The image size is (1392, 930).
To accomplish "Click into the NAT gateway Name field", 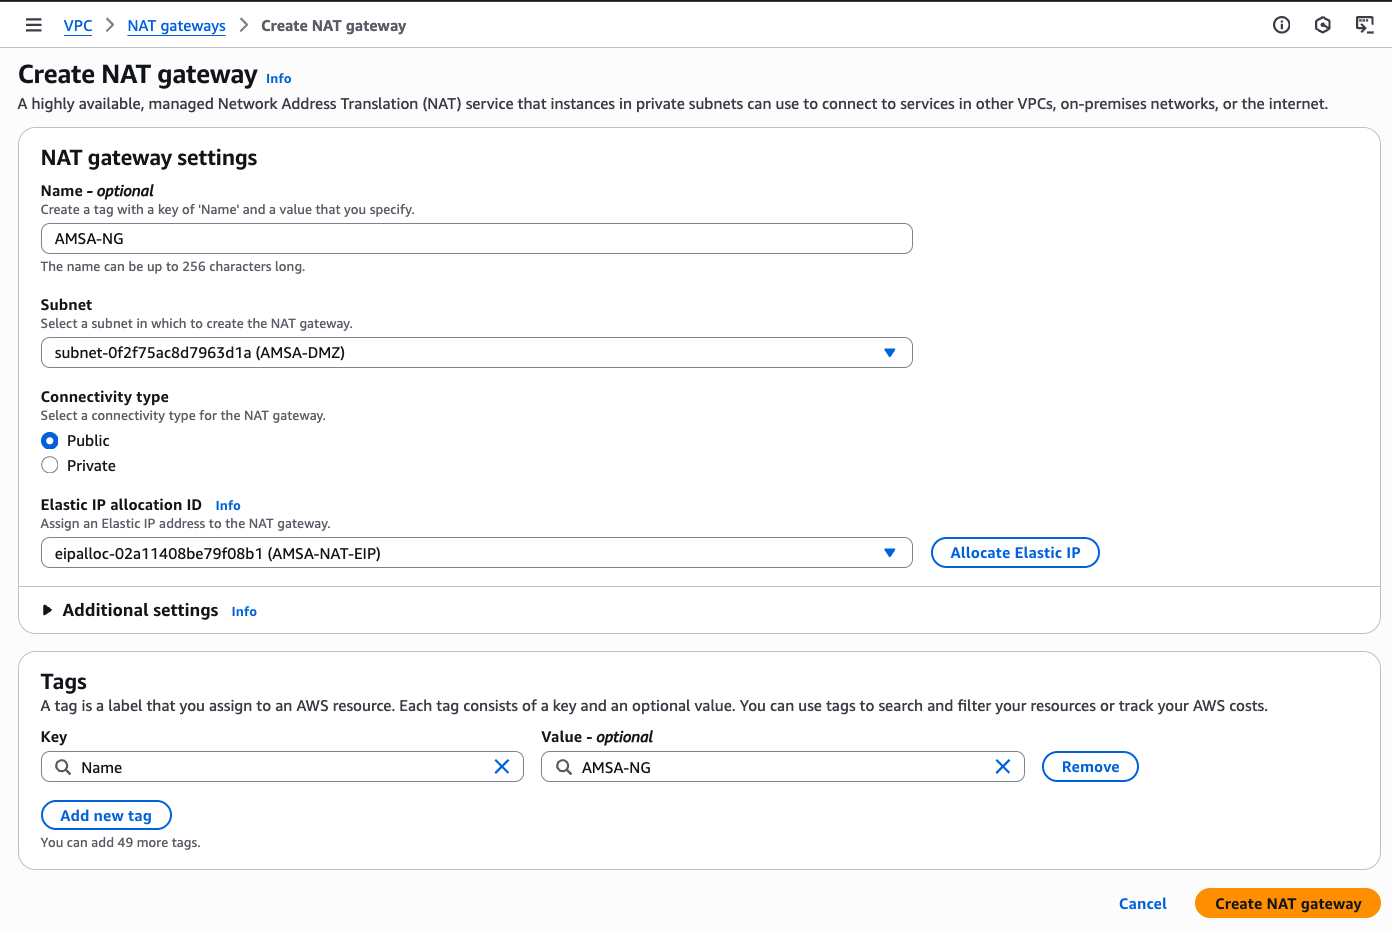I will point(476,239).
